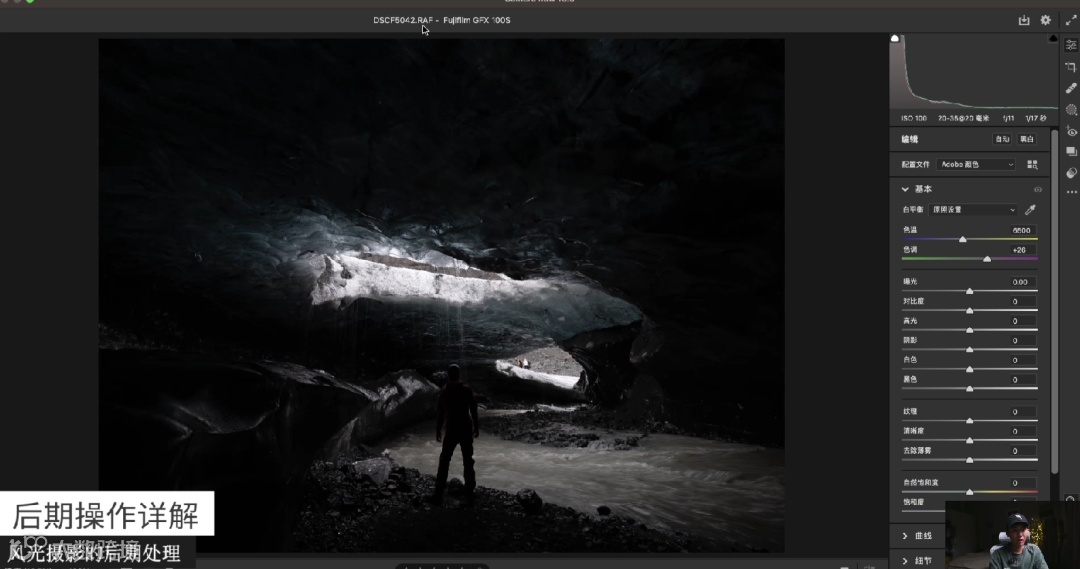The image size is (1080, 569).
Task: Toggle shadow clipping warning in histogram
Action: pyautogui.click(x=895, y=39)
